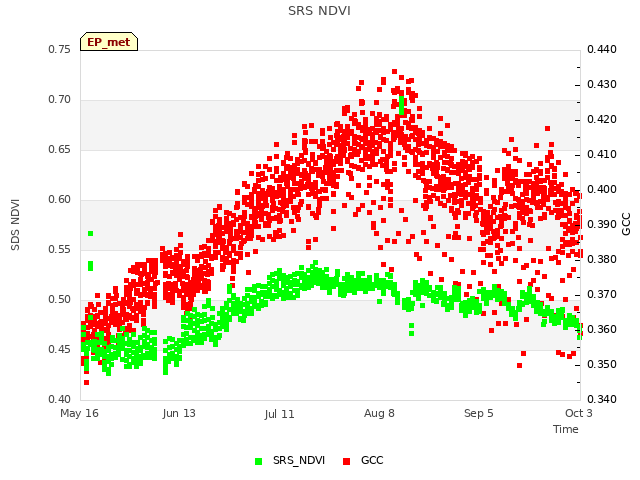The height and width of the screenshot is (480, 640).
Task: Click the Jul 11 date tick label
Action: 279,414
